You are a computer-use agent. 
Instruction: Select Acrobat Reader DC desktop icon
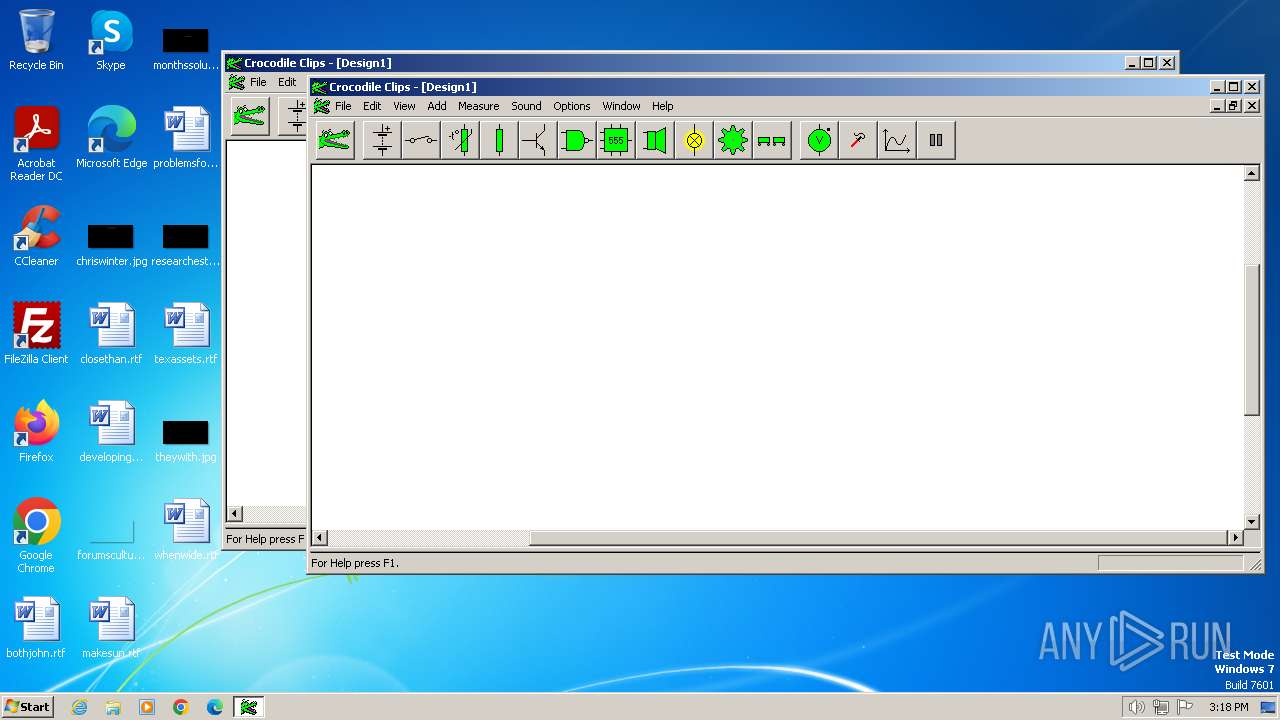click(x=36, y=145)
